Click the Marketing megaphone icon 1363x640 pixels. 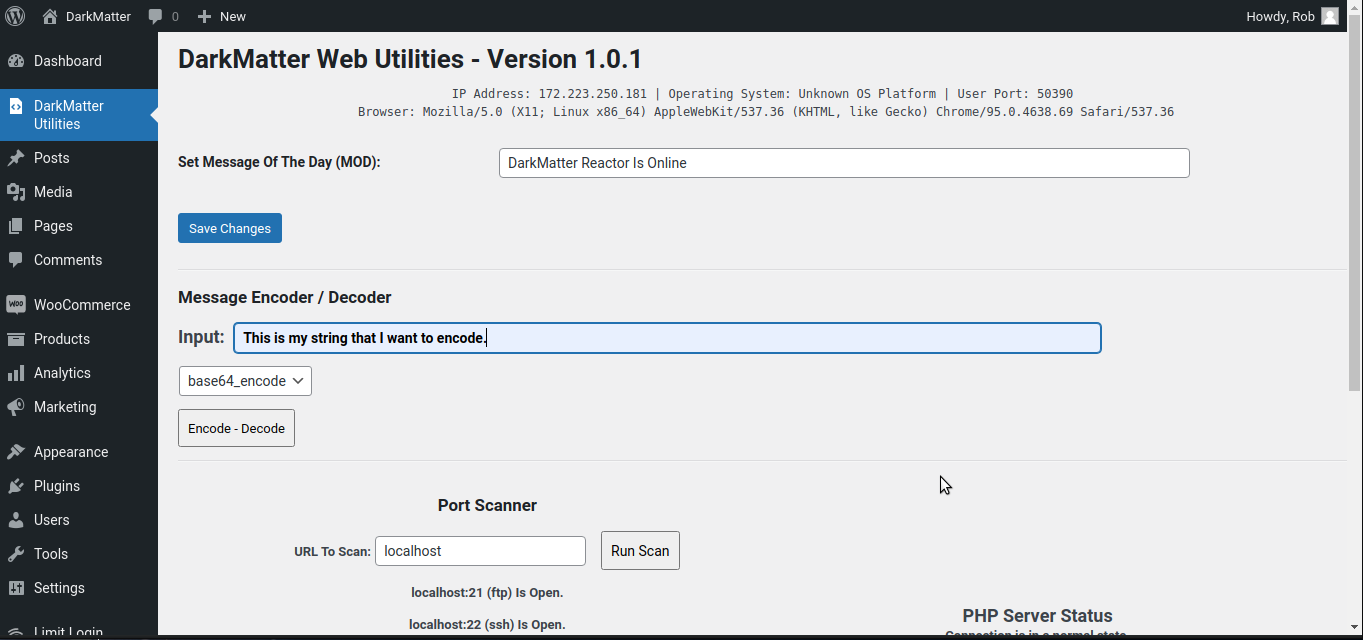tap(15, 407)
